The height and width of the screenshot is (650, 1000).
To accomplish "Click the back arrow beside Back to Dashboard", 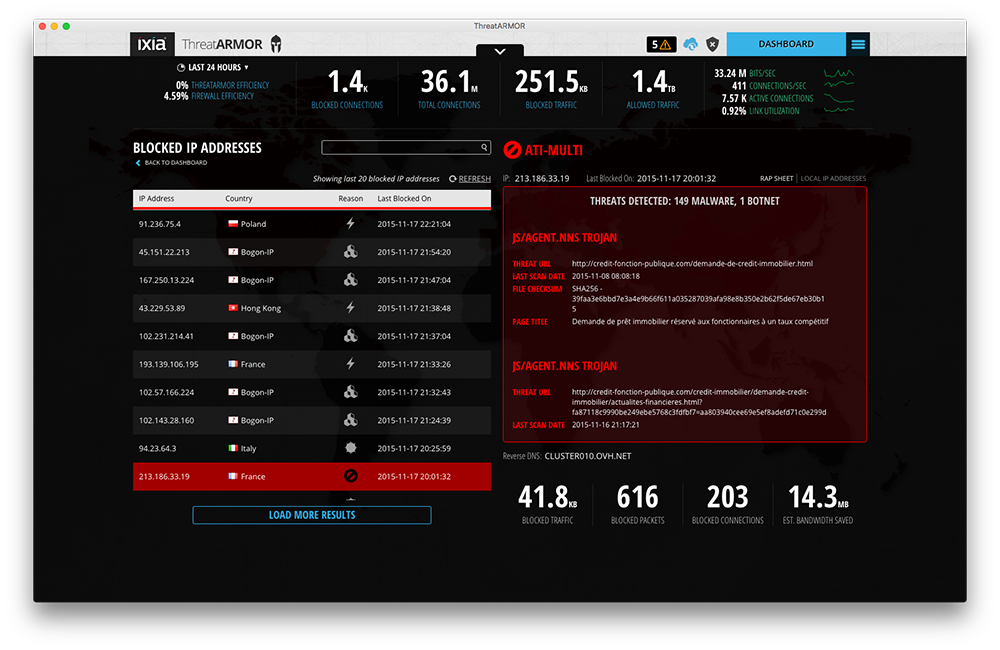I will click(138, 163).
